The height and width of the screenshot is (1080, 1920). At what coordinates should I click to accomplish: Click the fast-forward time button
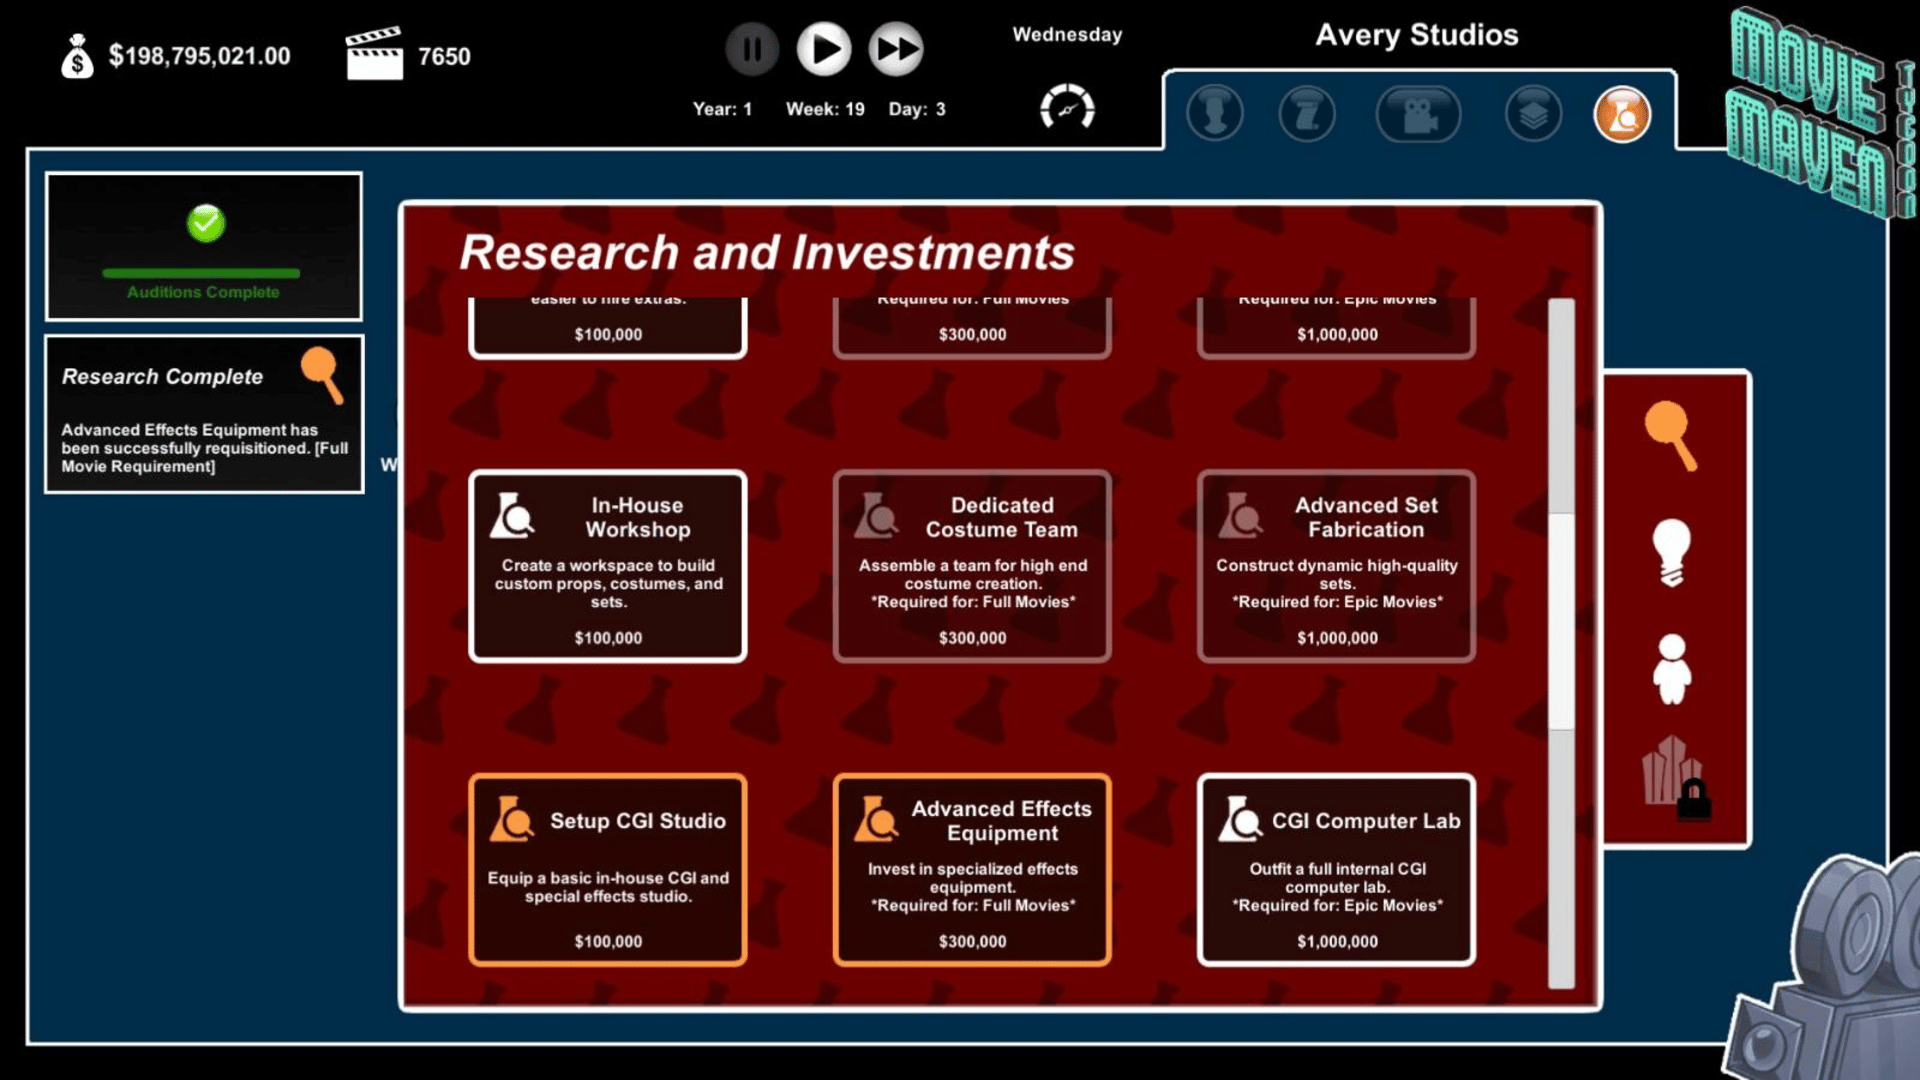(x=895, y=49)
